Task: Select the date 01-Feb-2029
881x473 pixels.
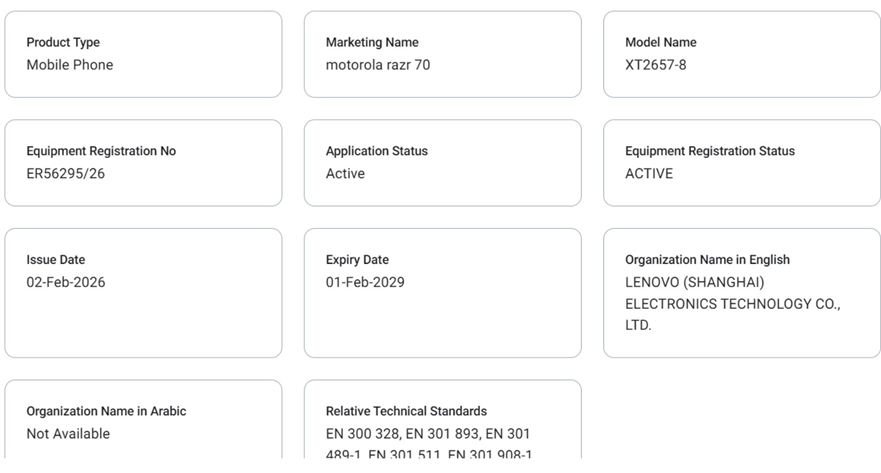Action: (365, 282)
